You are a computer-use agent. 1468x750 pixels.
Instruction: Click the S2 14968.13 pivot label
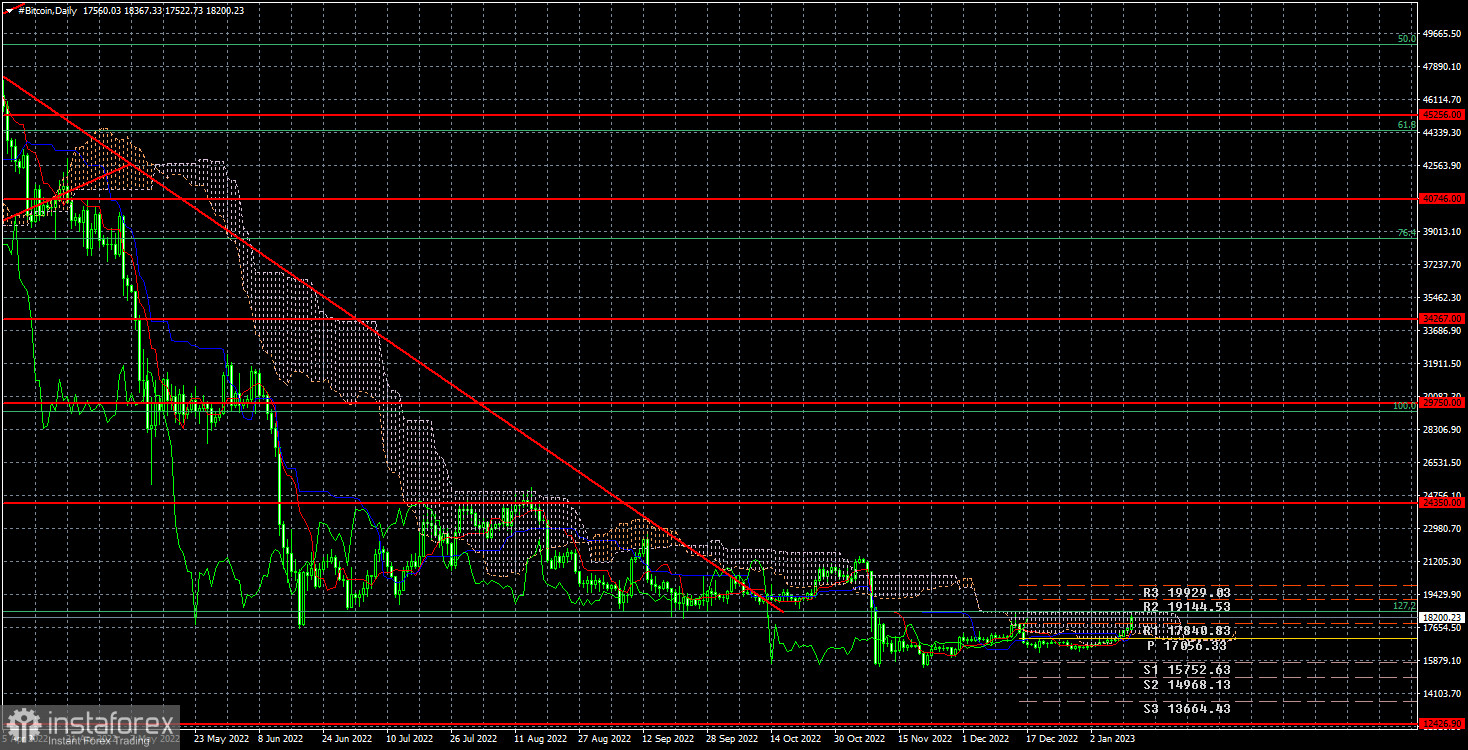[1186, 685]
